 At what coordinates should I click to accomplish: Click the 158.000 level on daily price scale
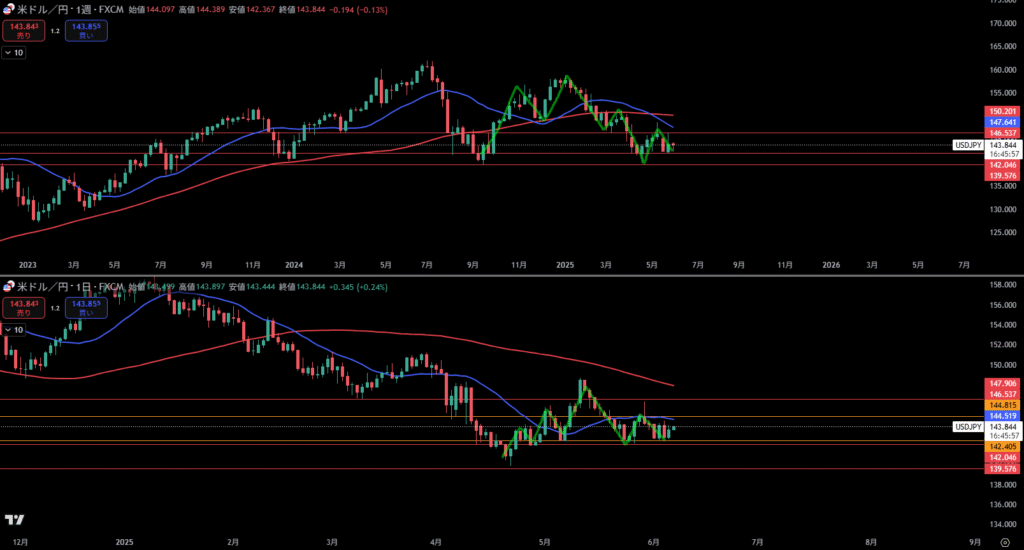point(1002,285)
